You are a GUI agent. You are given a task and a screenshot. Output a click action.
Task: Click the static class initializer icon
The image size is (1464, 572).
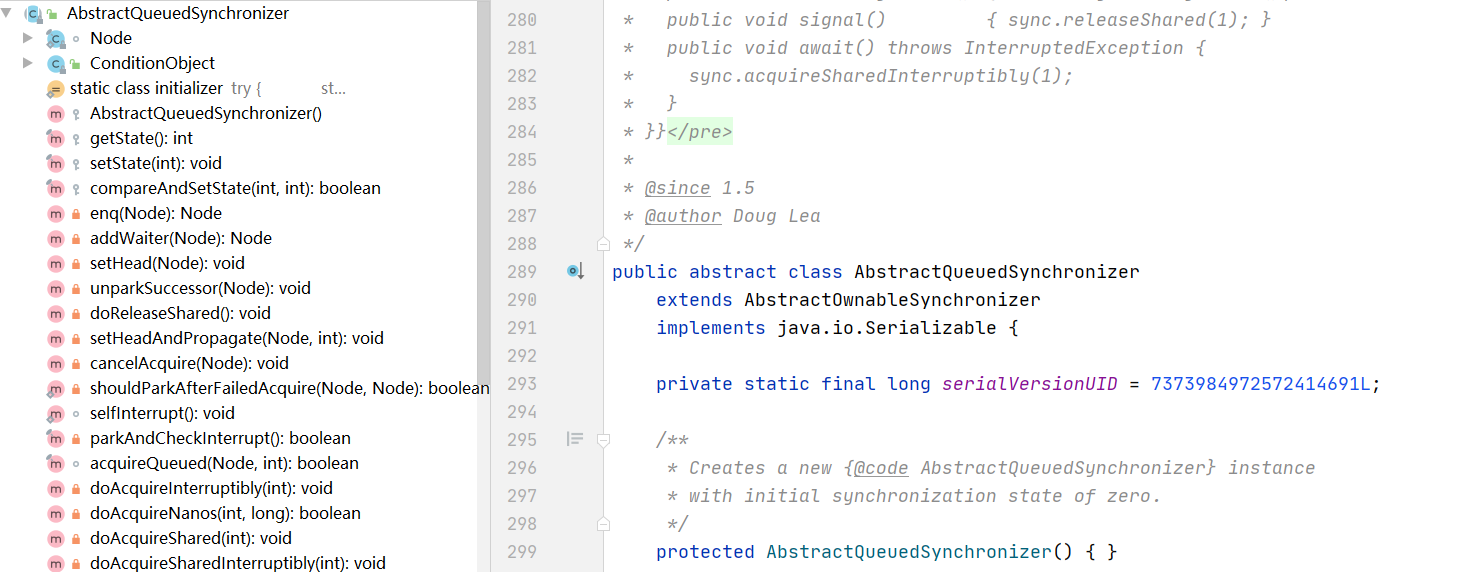click(56, 89)
